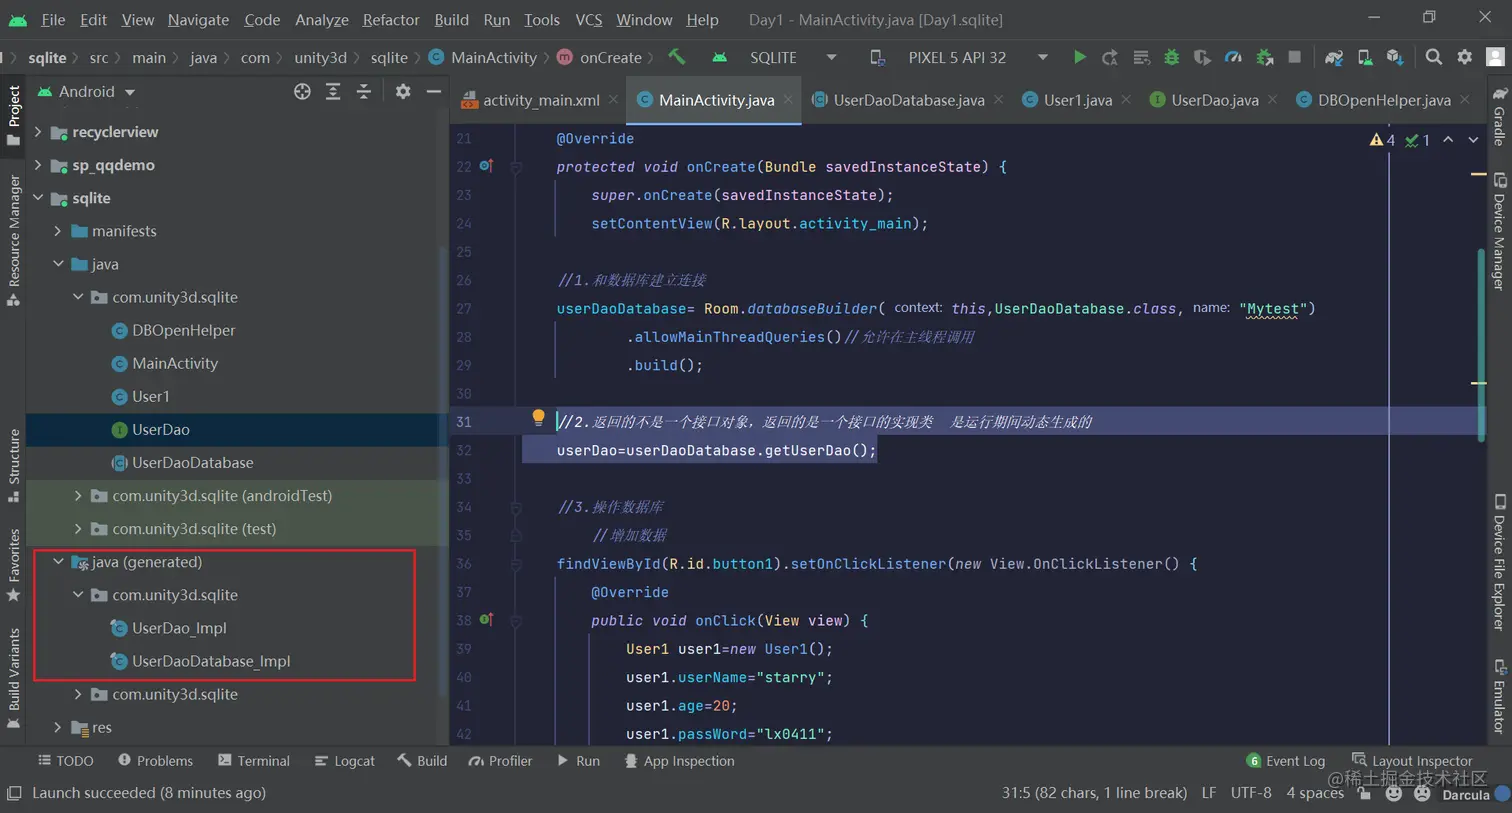Viewport: 1512px width, 813px height.
Task: Open the Profile app speedometer icon
Action: coord(1233,57)
